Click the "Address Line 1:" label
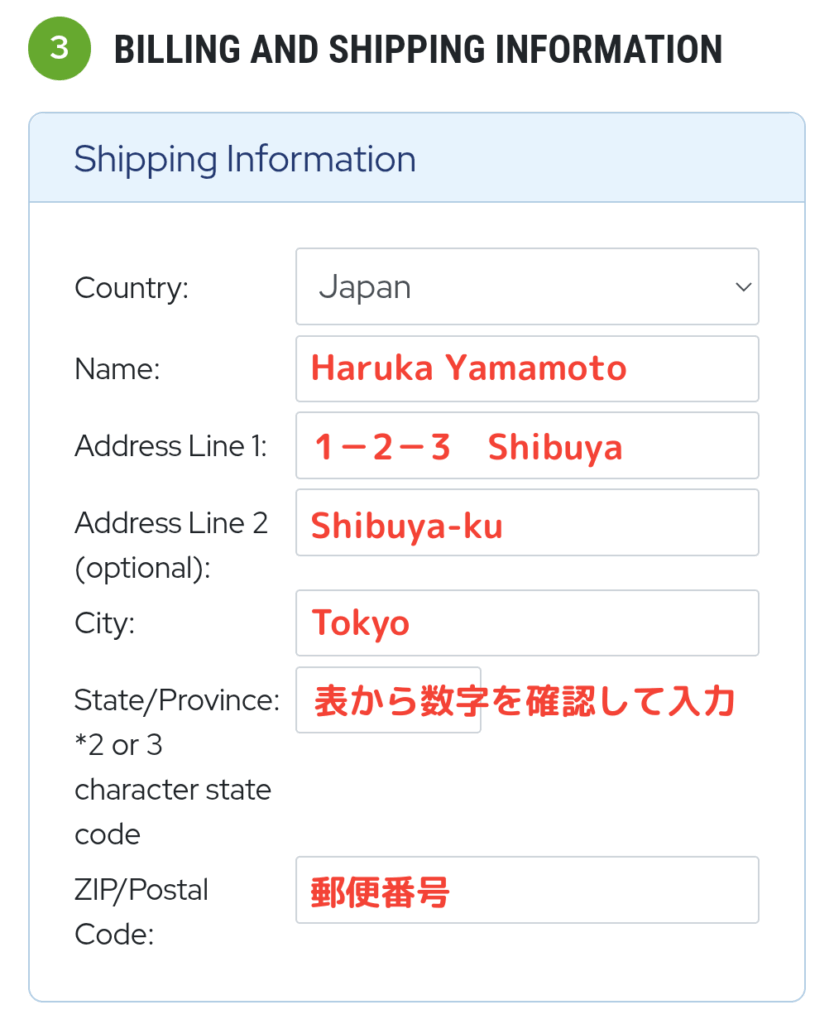 click(171, 446)
